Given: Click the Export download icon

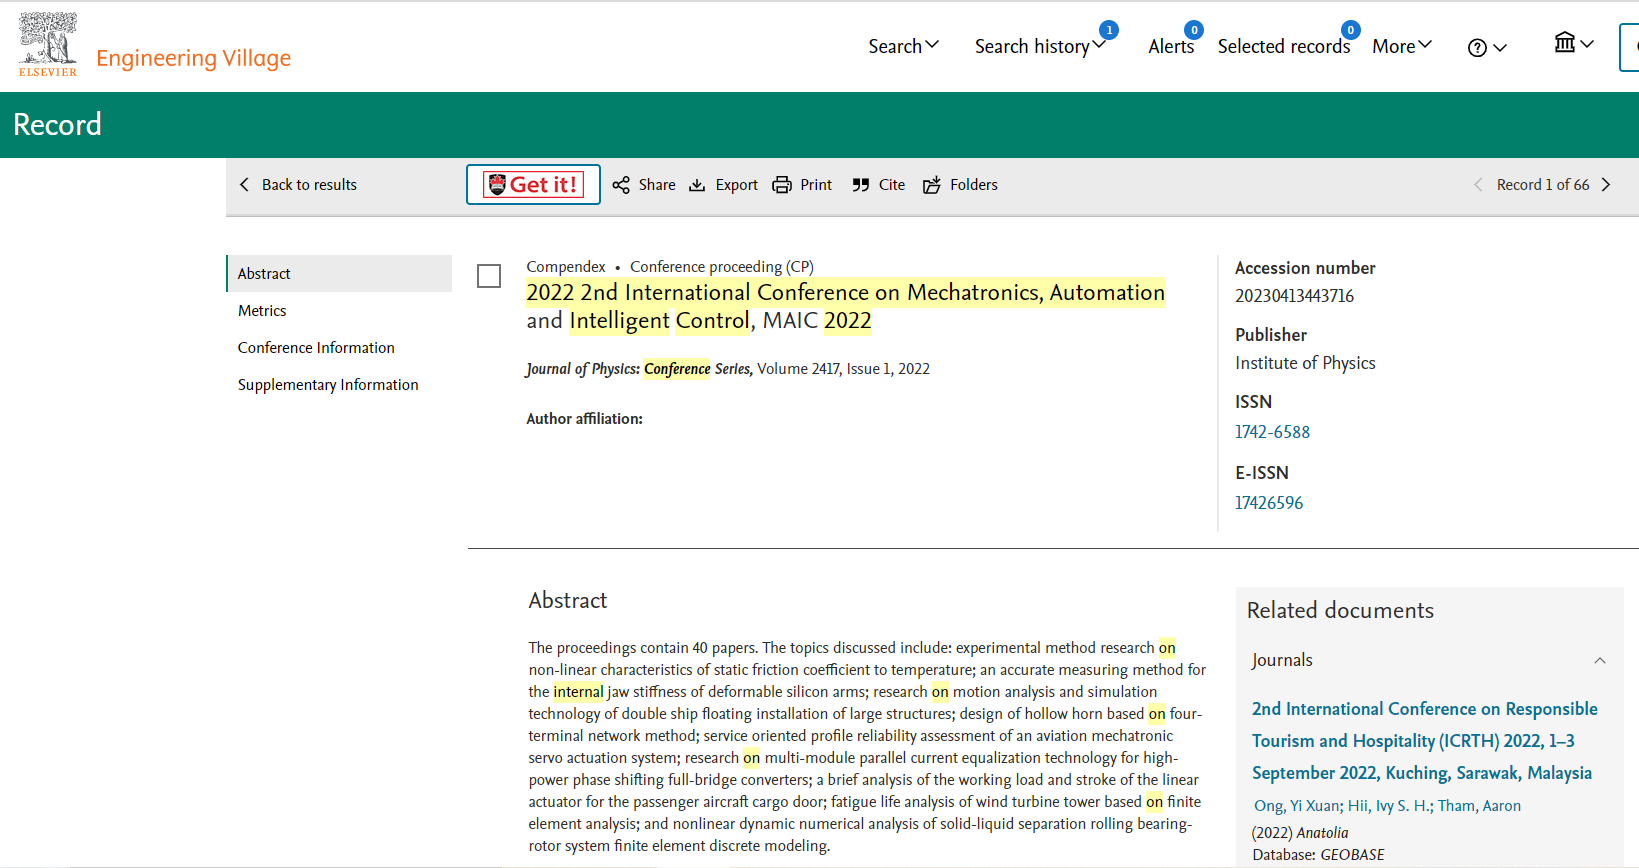Looking at the screenshot, I should (697, 185).
